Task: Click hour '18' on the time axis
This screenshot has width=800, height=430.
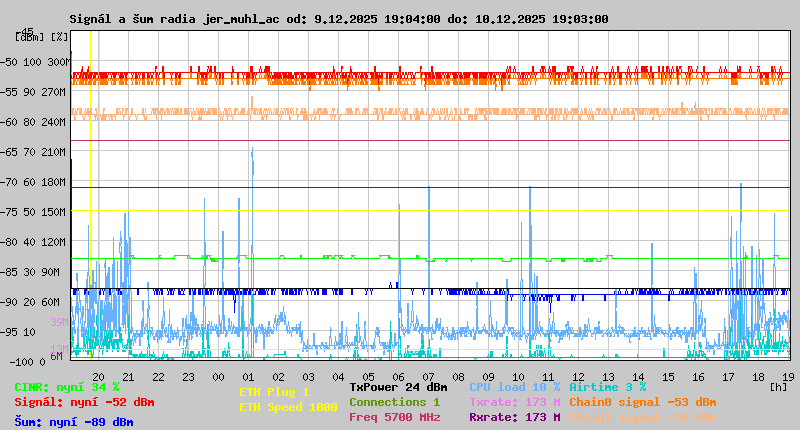Action: pyautogui.click(x=758, y=377)
